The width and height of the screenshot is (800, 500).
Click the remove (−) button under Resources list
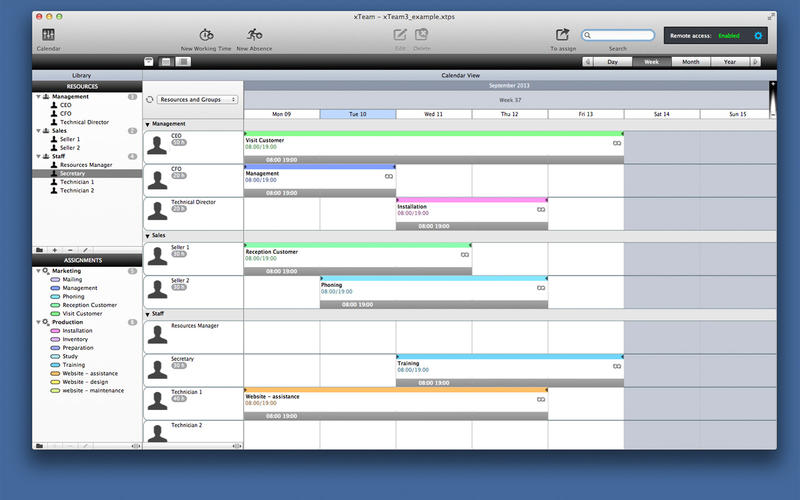[x=69, y=249]
